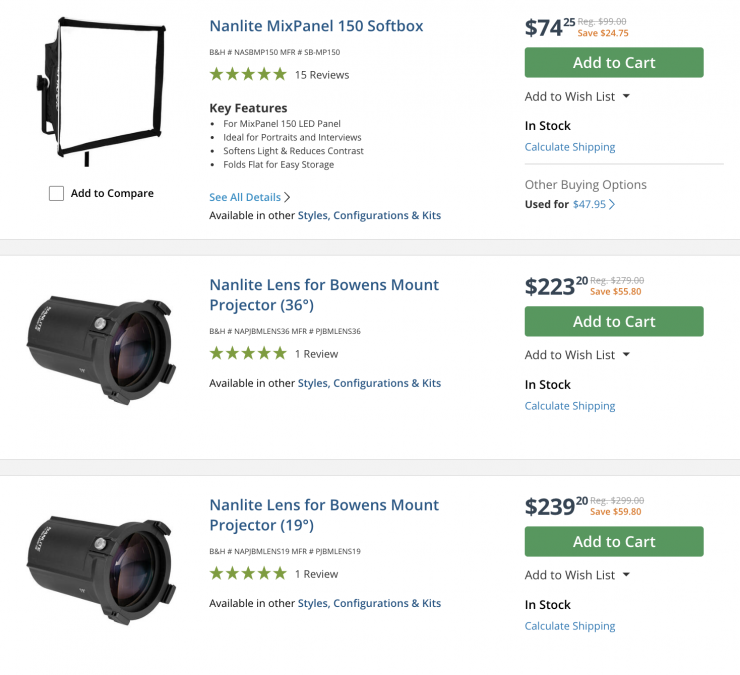The height and width of the screenshot is (675, 740).
Task: Add the 36° projector lens to cart
Action: tap(614, 322)
